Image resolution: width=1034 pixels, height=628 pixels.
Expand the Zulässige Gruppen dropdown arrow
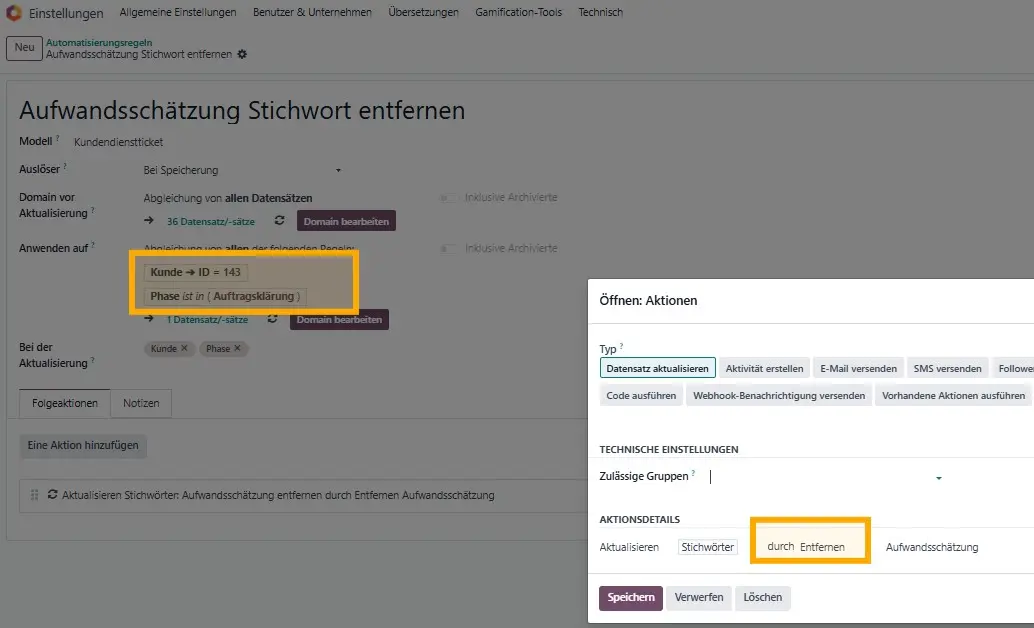point(938,478)
